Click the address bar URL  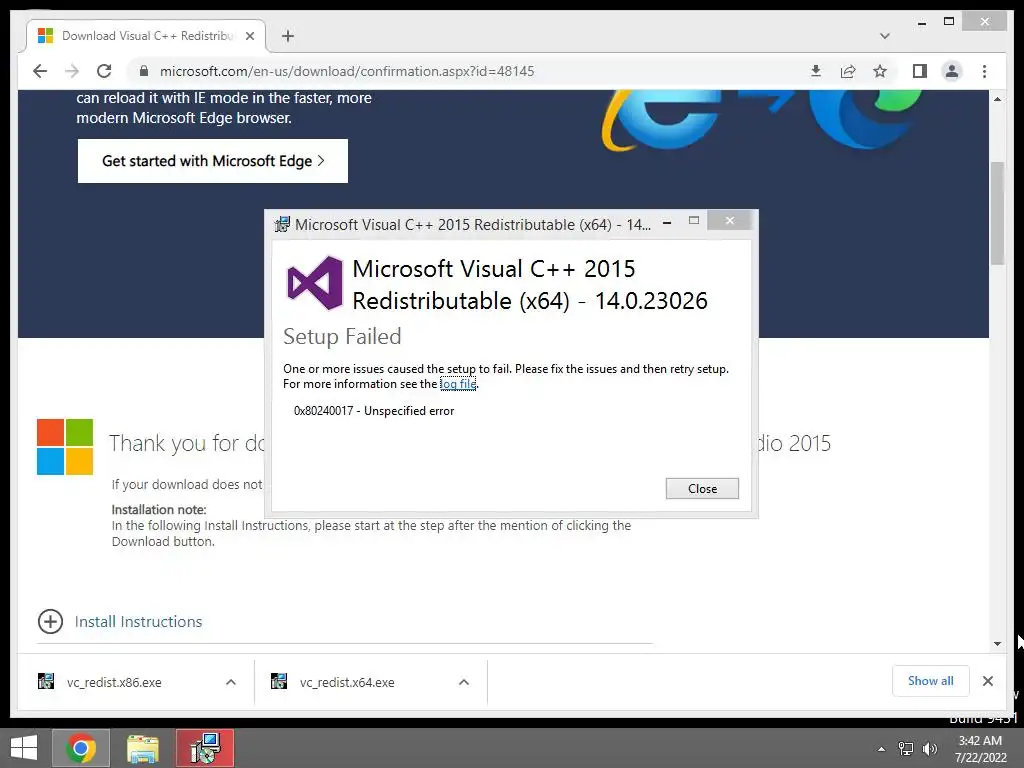[x=347, y=71]
